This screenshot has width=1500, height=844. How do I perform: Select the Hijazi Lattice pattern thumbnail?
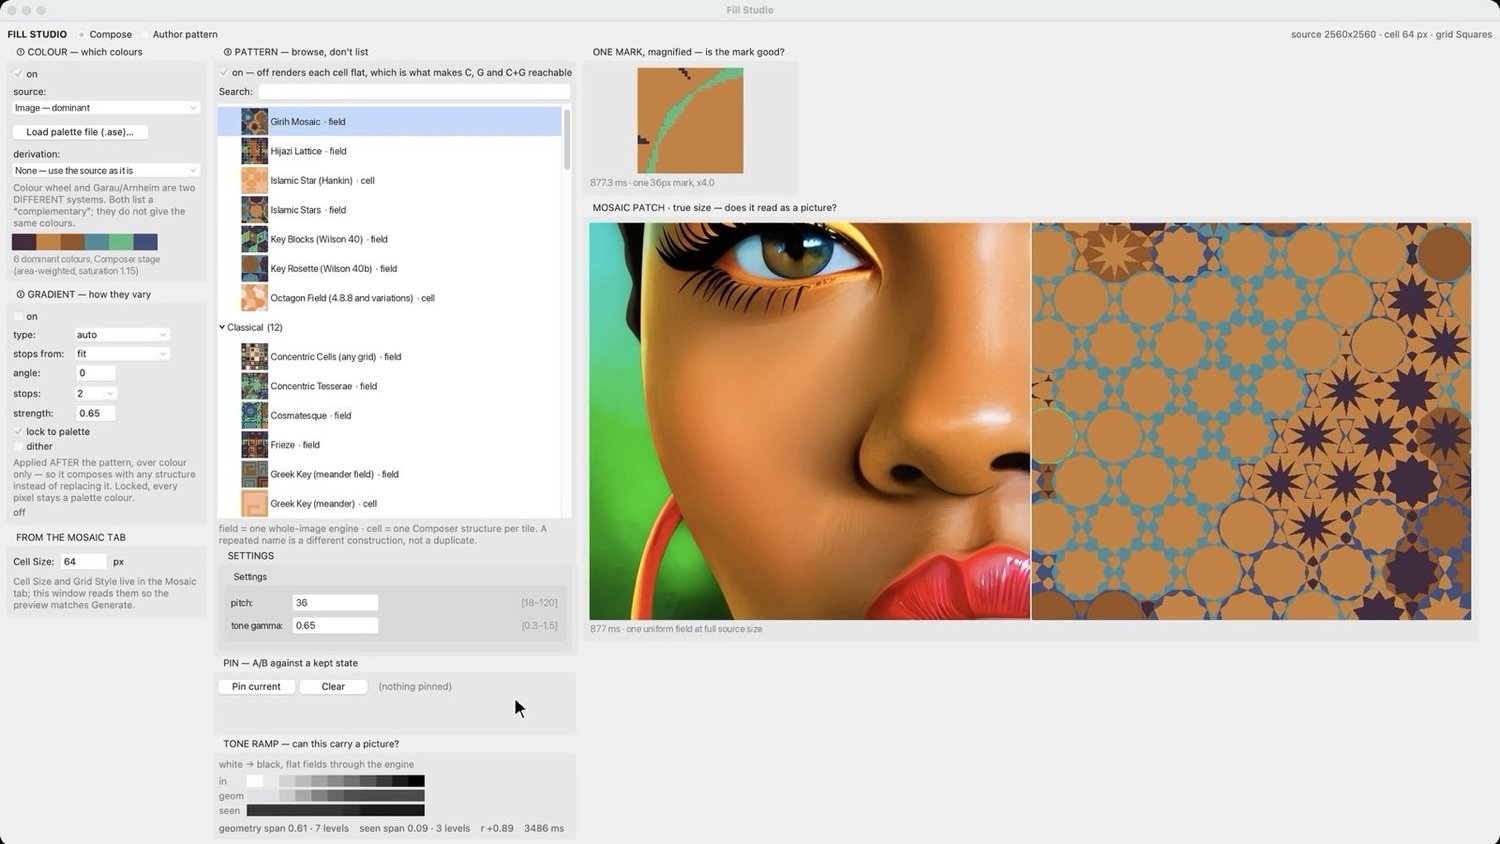pos(254,151)
